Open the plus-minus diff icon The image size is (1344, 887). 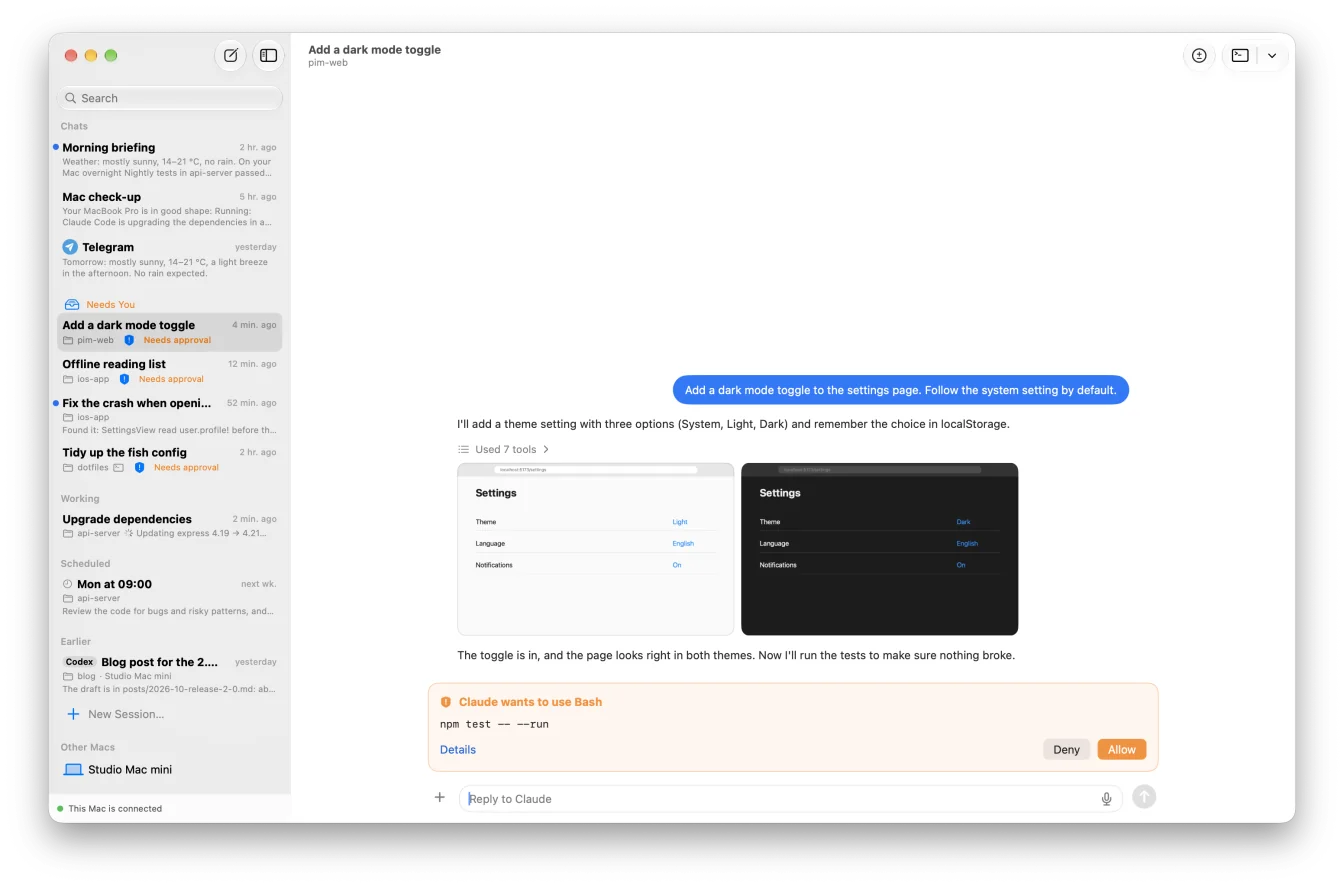1199,56
